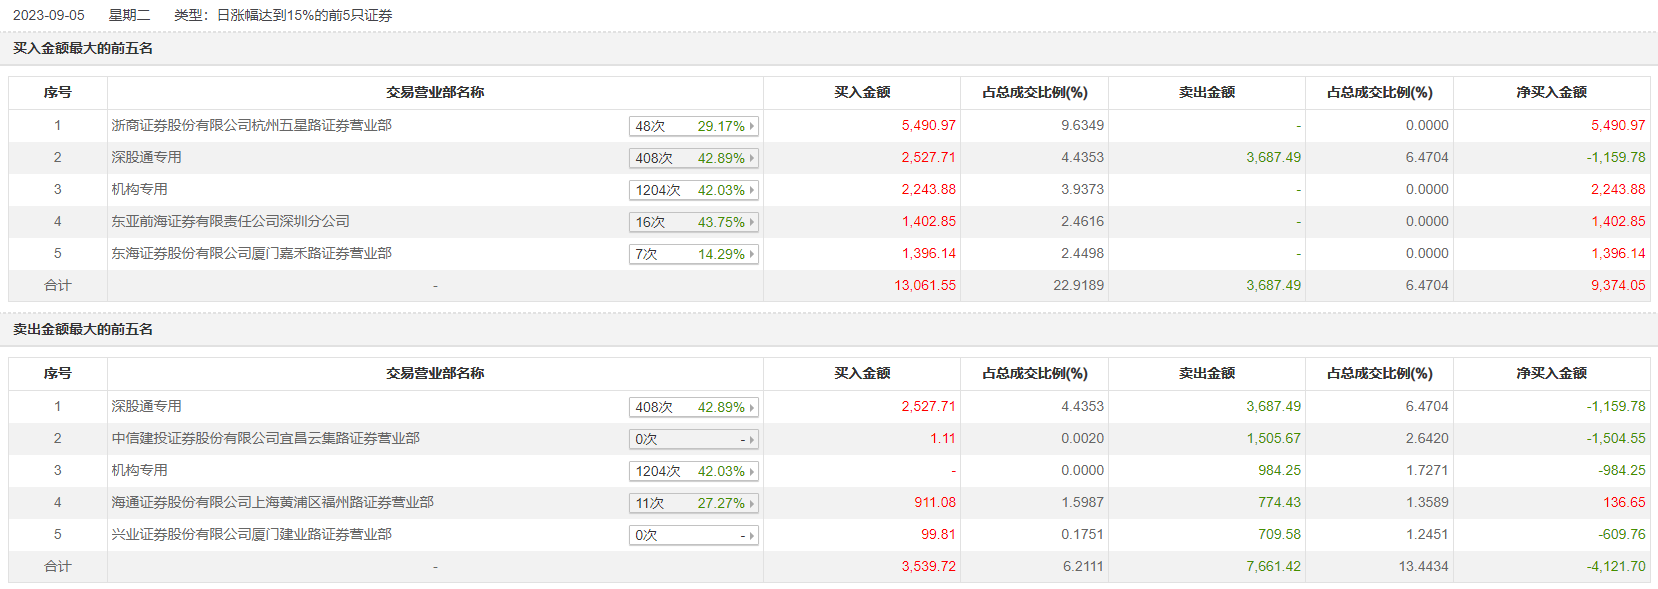Screen dimensions: 1658x589
Task: Click 海通证券 row's net amount 136.65
Action: [x=1624, y=502]
